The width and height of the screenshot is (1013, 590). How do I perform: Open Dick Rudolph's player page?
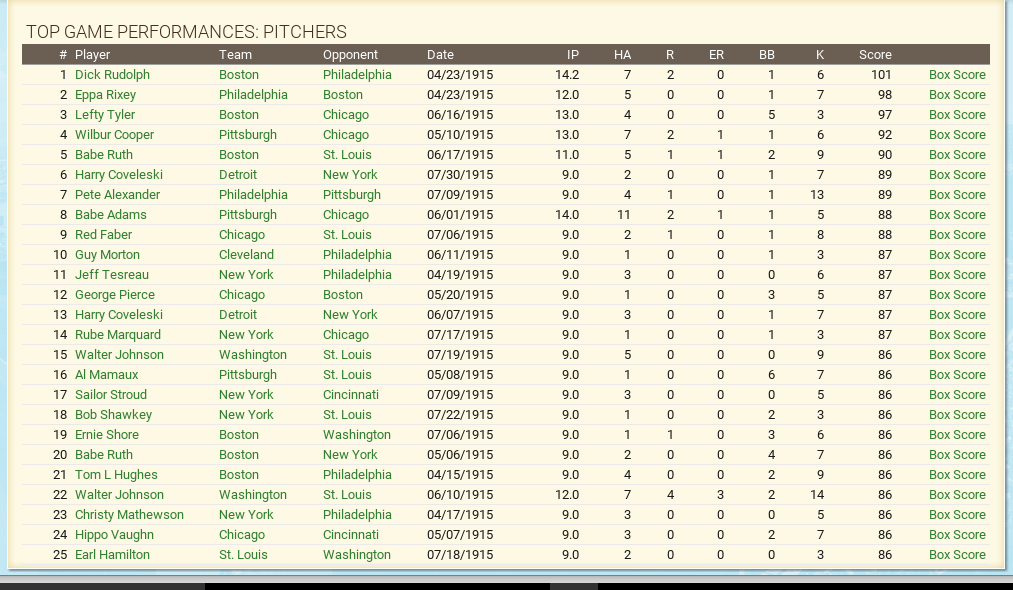tap(112, 75)
